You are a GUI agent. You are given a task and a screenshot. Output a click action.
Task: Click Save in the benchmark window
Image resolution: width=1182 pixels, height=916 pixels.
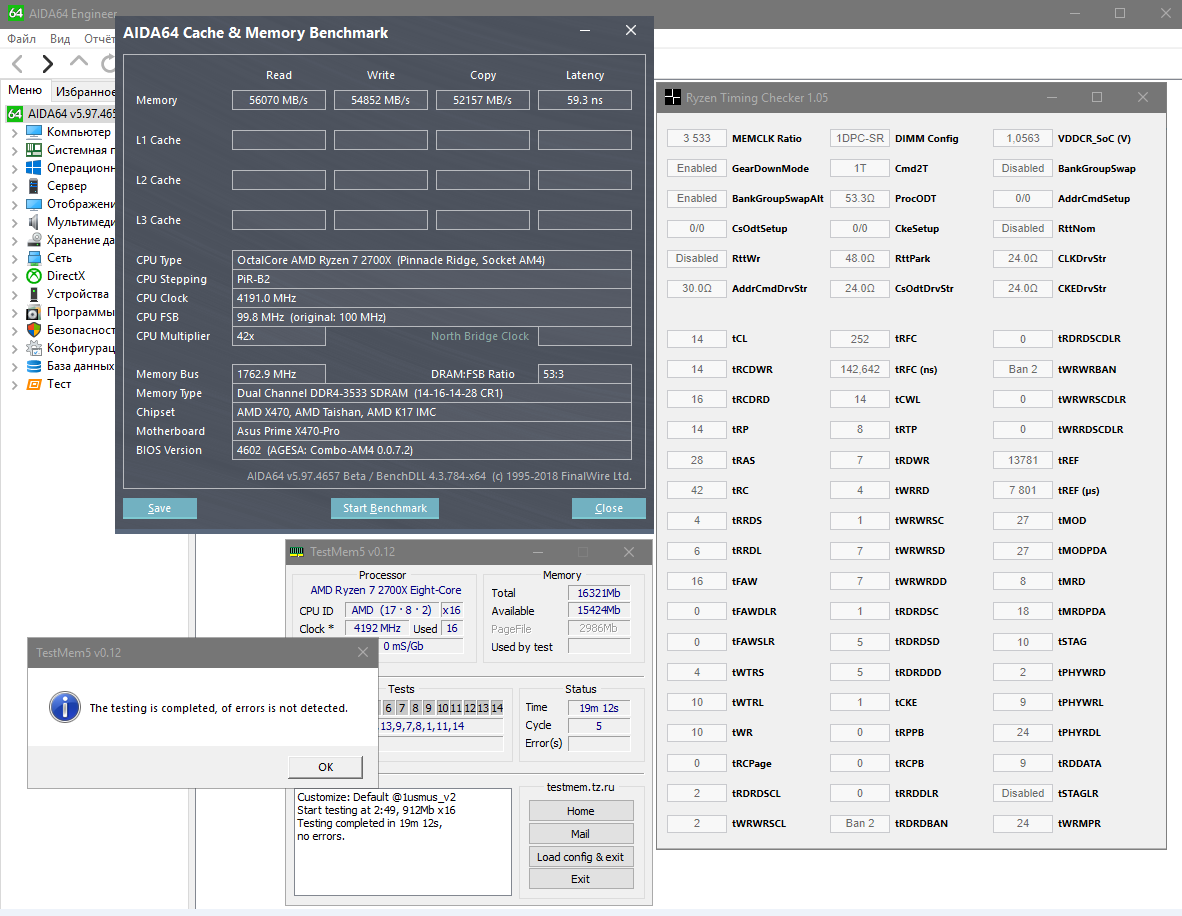(160, 508)
